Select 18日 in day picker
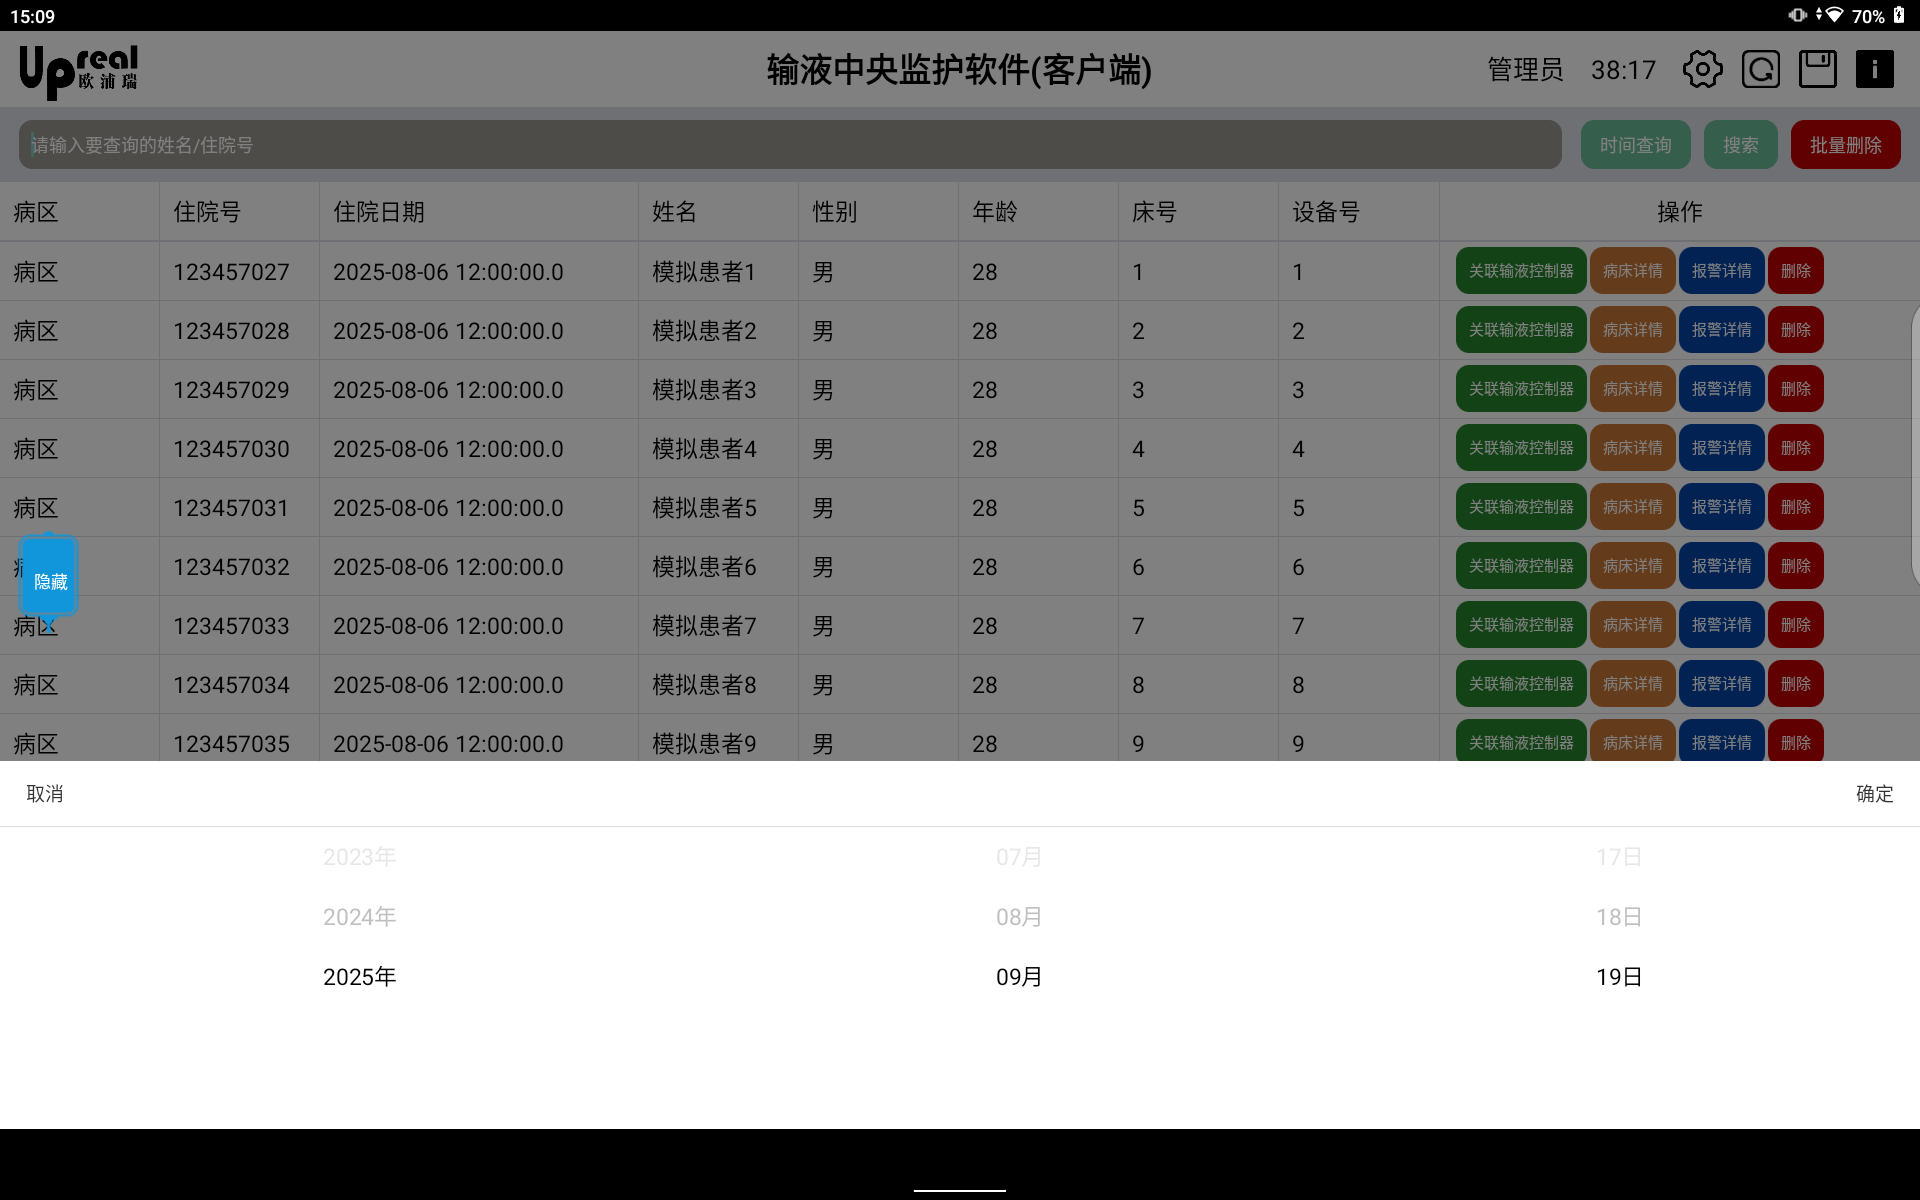 tap(1619, 917)
